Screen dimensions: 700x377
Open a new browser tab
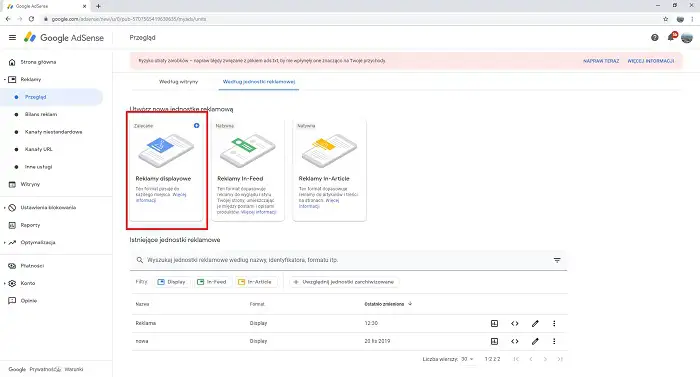point(98,6)
